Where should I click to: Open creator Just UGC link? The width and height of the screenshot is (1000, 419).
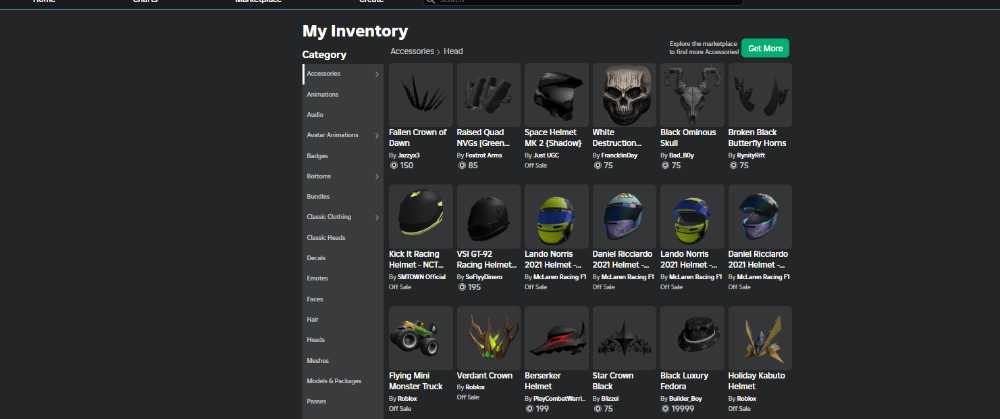click(547, 155)
